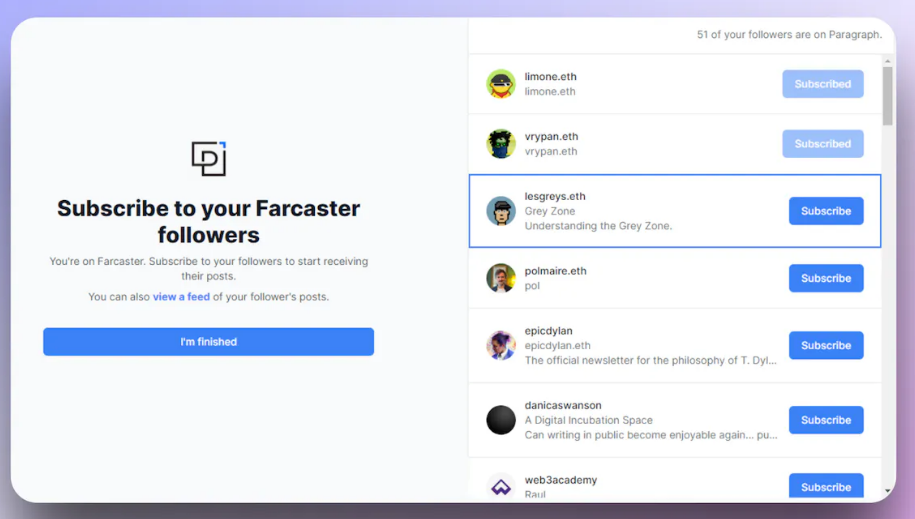The image size is (915, 519).
Task: Open epicdylan's avatar thumbnail
Action: click(501, 346)
